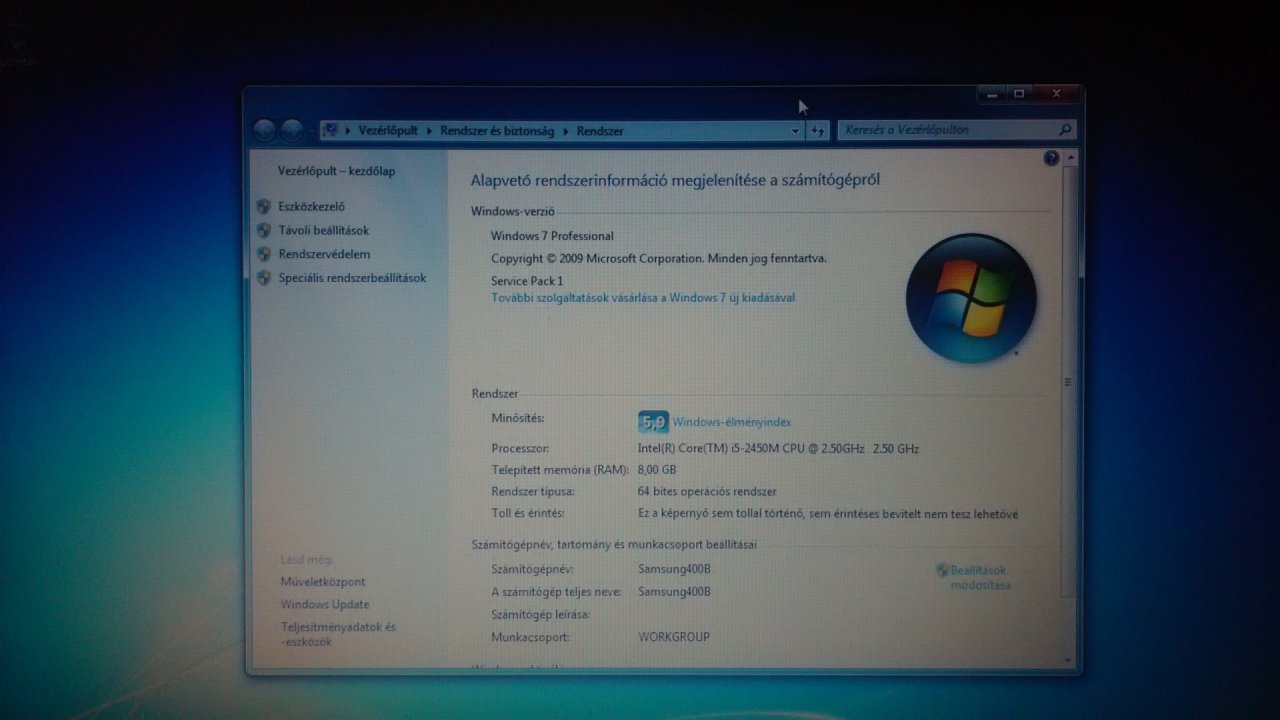This screenshot has height=720, width=1280.
Task: Select Rendszer és biztonság breadcrumb segment
Action: click(x=497, y=131)
